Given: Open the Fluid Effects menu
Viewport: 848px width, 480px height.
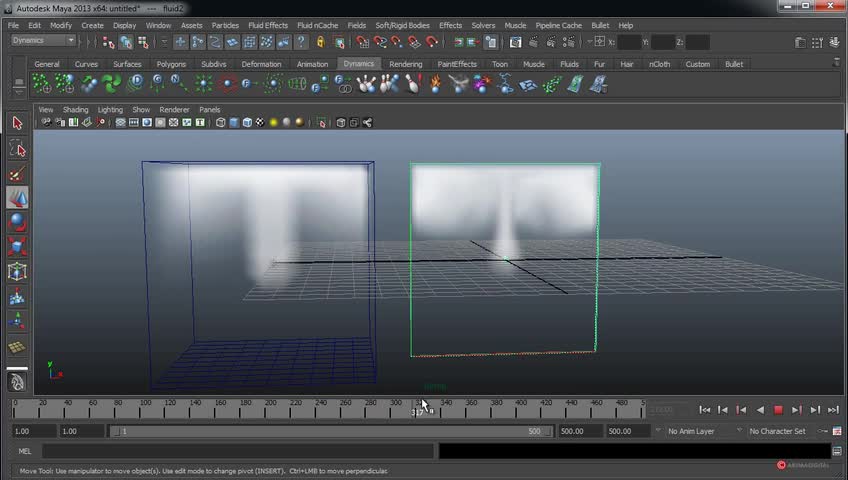Looking at the screenshot, I should coord(268,25).
